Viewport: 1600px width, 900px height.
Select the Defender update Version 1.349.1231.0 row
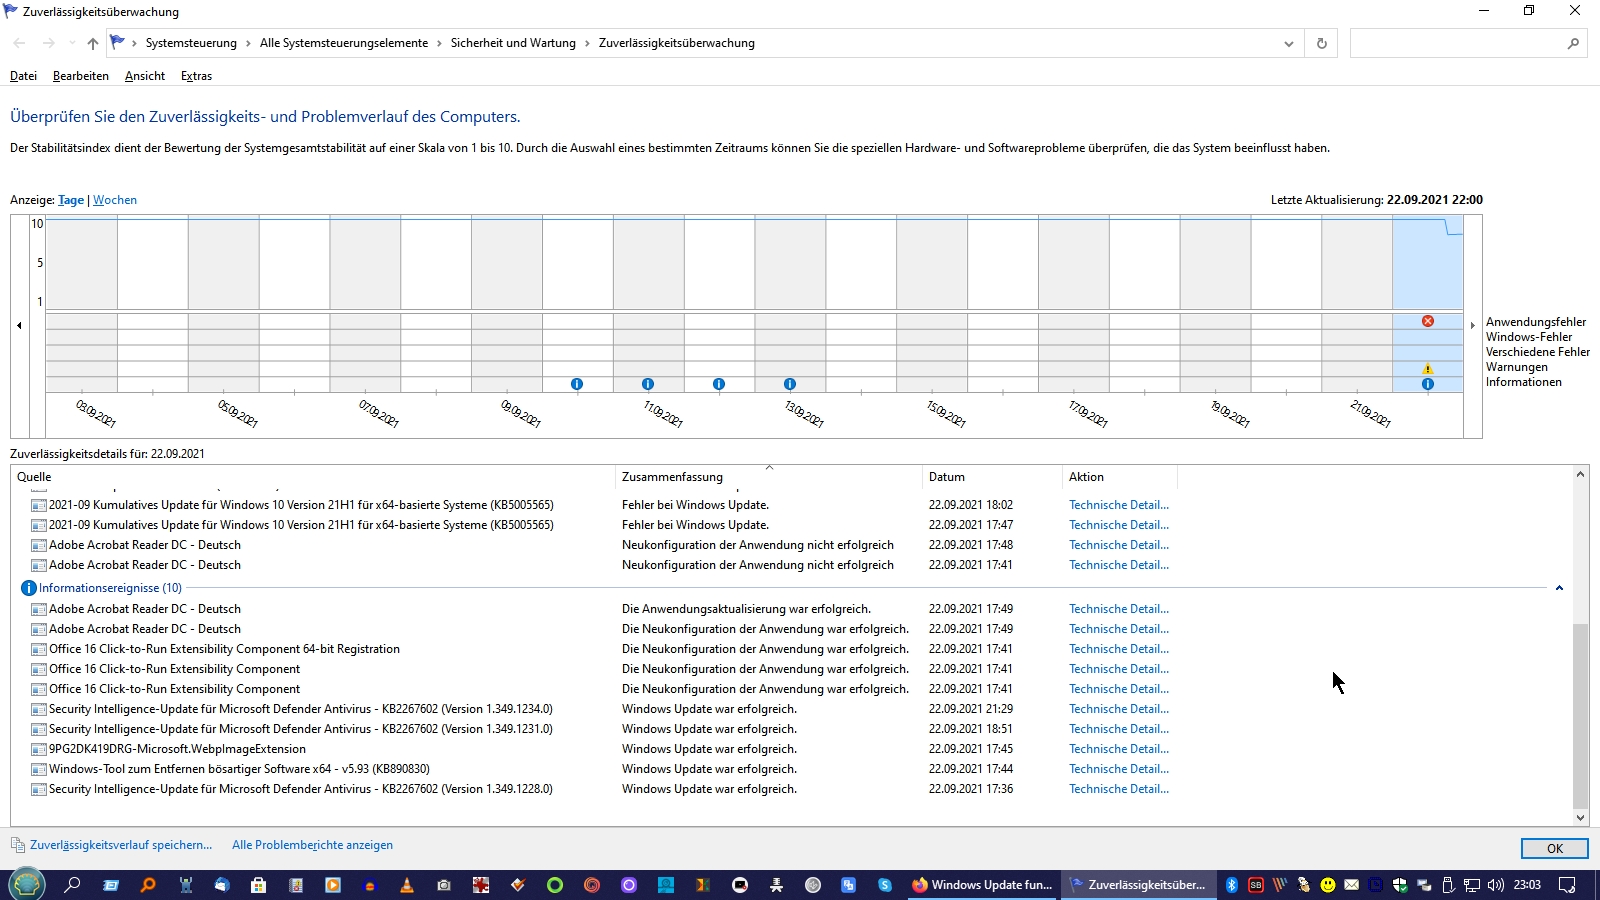coord(600,729)
